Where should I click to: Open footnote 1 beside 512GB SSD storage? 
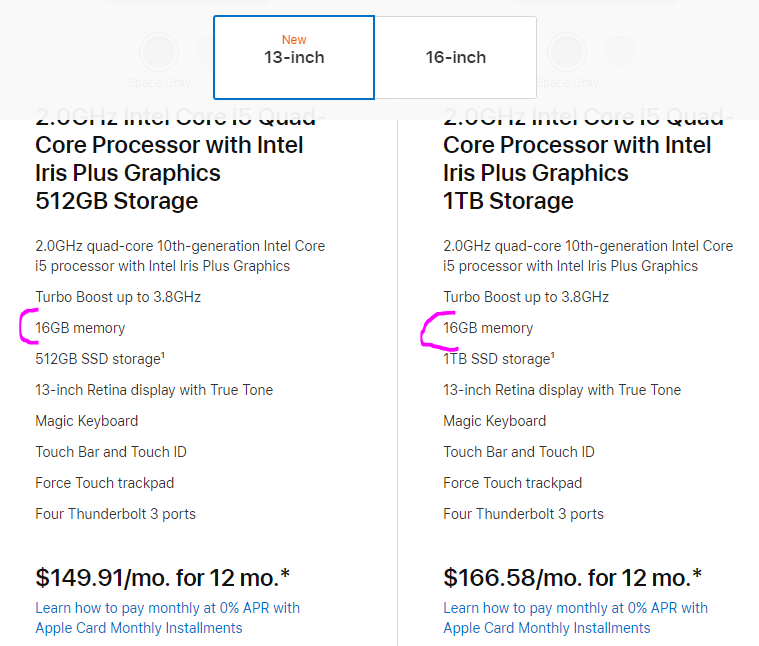163,355
